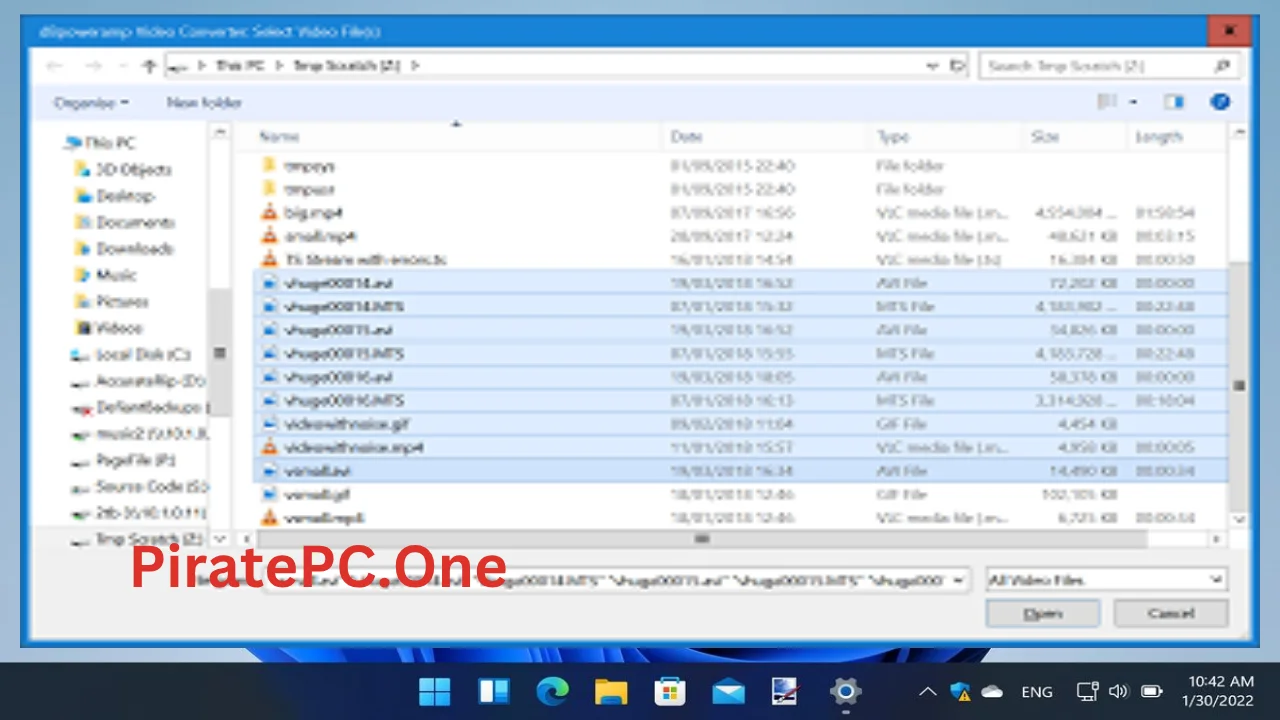Expand the file name history dropdown
The width and height of the screenshot is (1280, 720).
958,580
